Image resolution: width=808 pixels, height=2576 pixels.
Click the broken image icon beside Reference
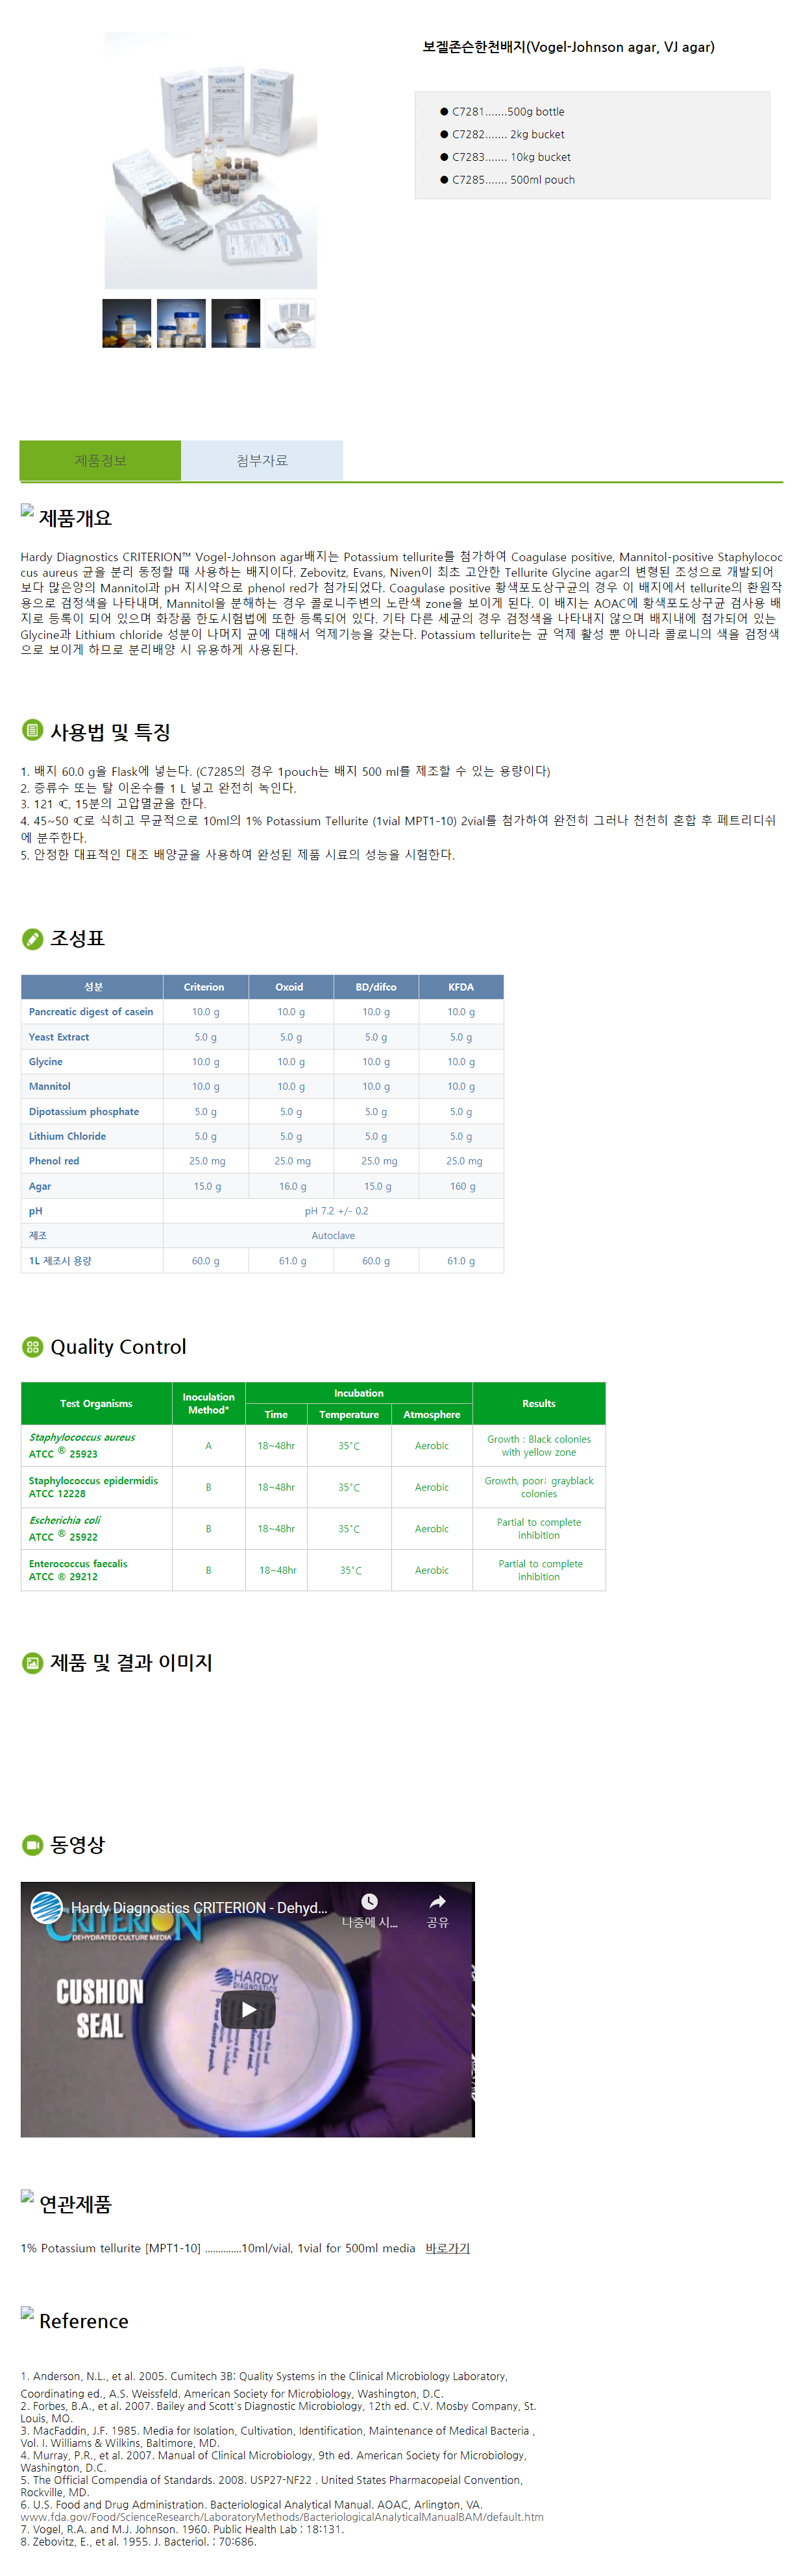click(x=27, y=2313)
